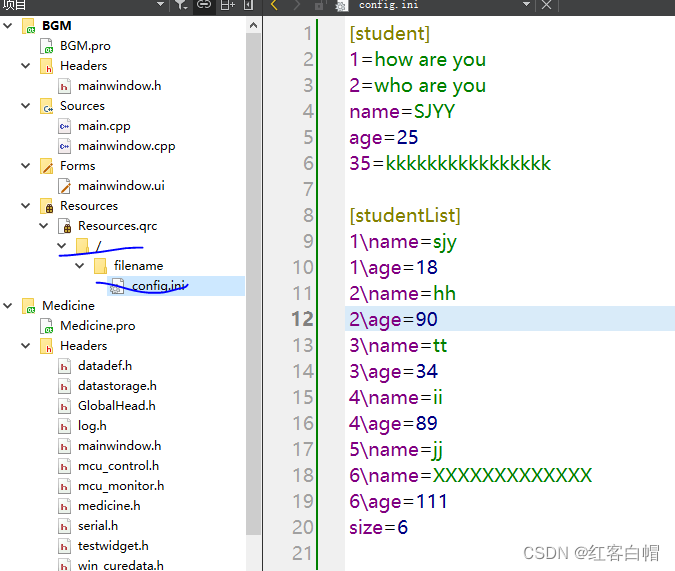Screen dimensions: 675x571
Task: Collapse the filename folder in resources
Action: coord(80,266)
